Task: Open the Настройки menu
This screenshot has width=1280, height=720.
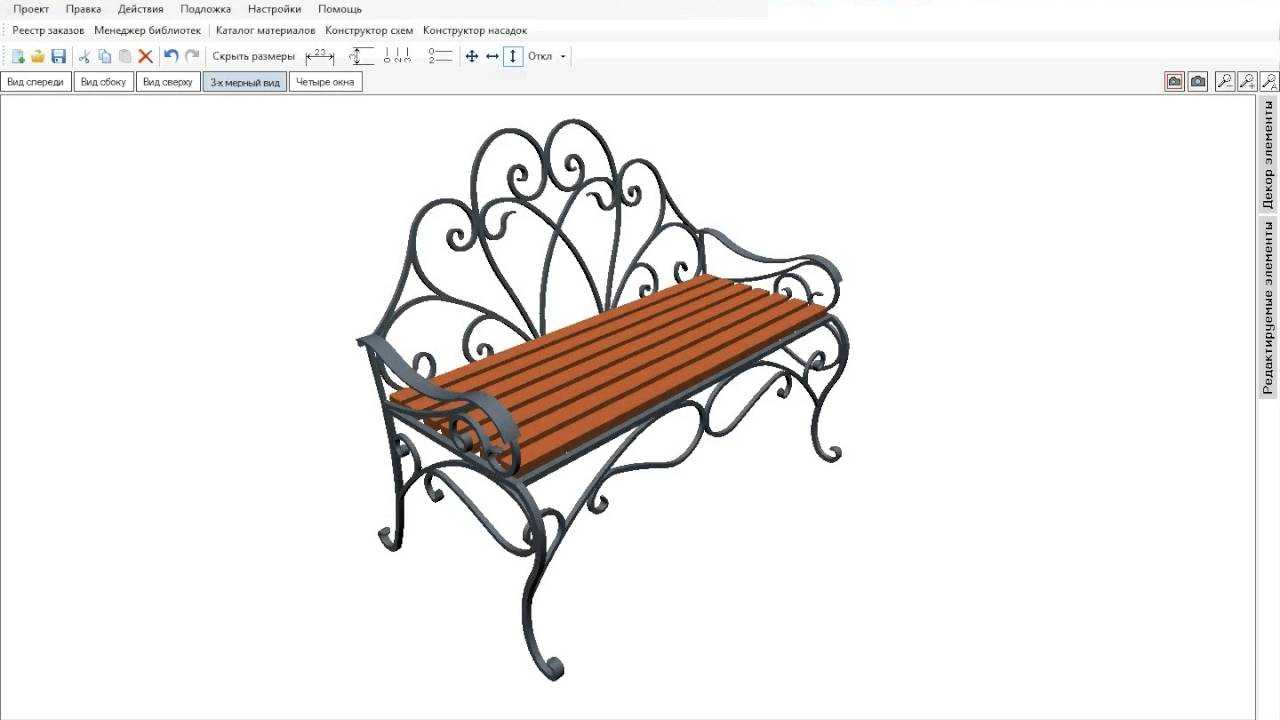Action: pos(275,9)
